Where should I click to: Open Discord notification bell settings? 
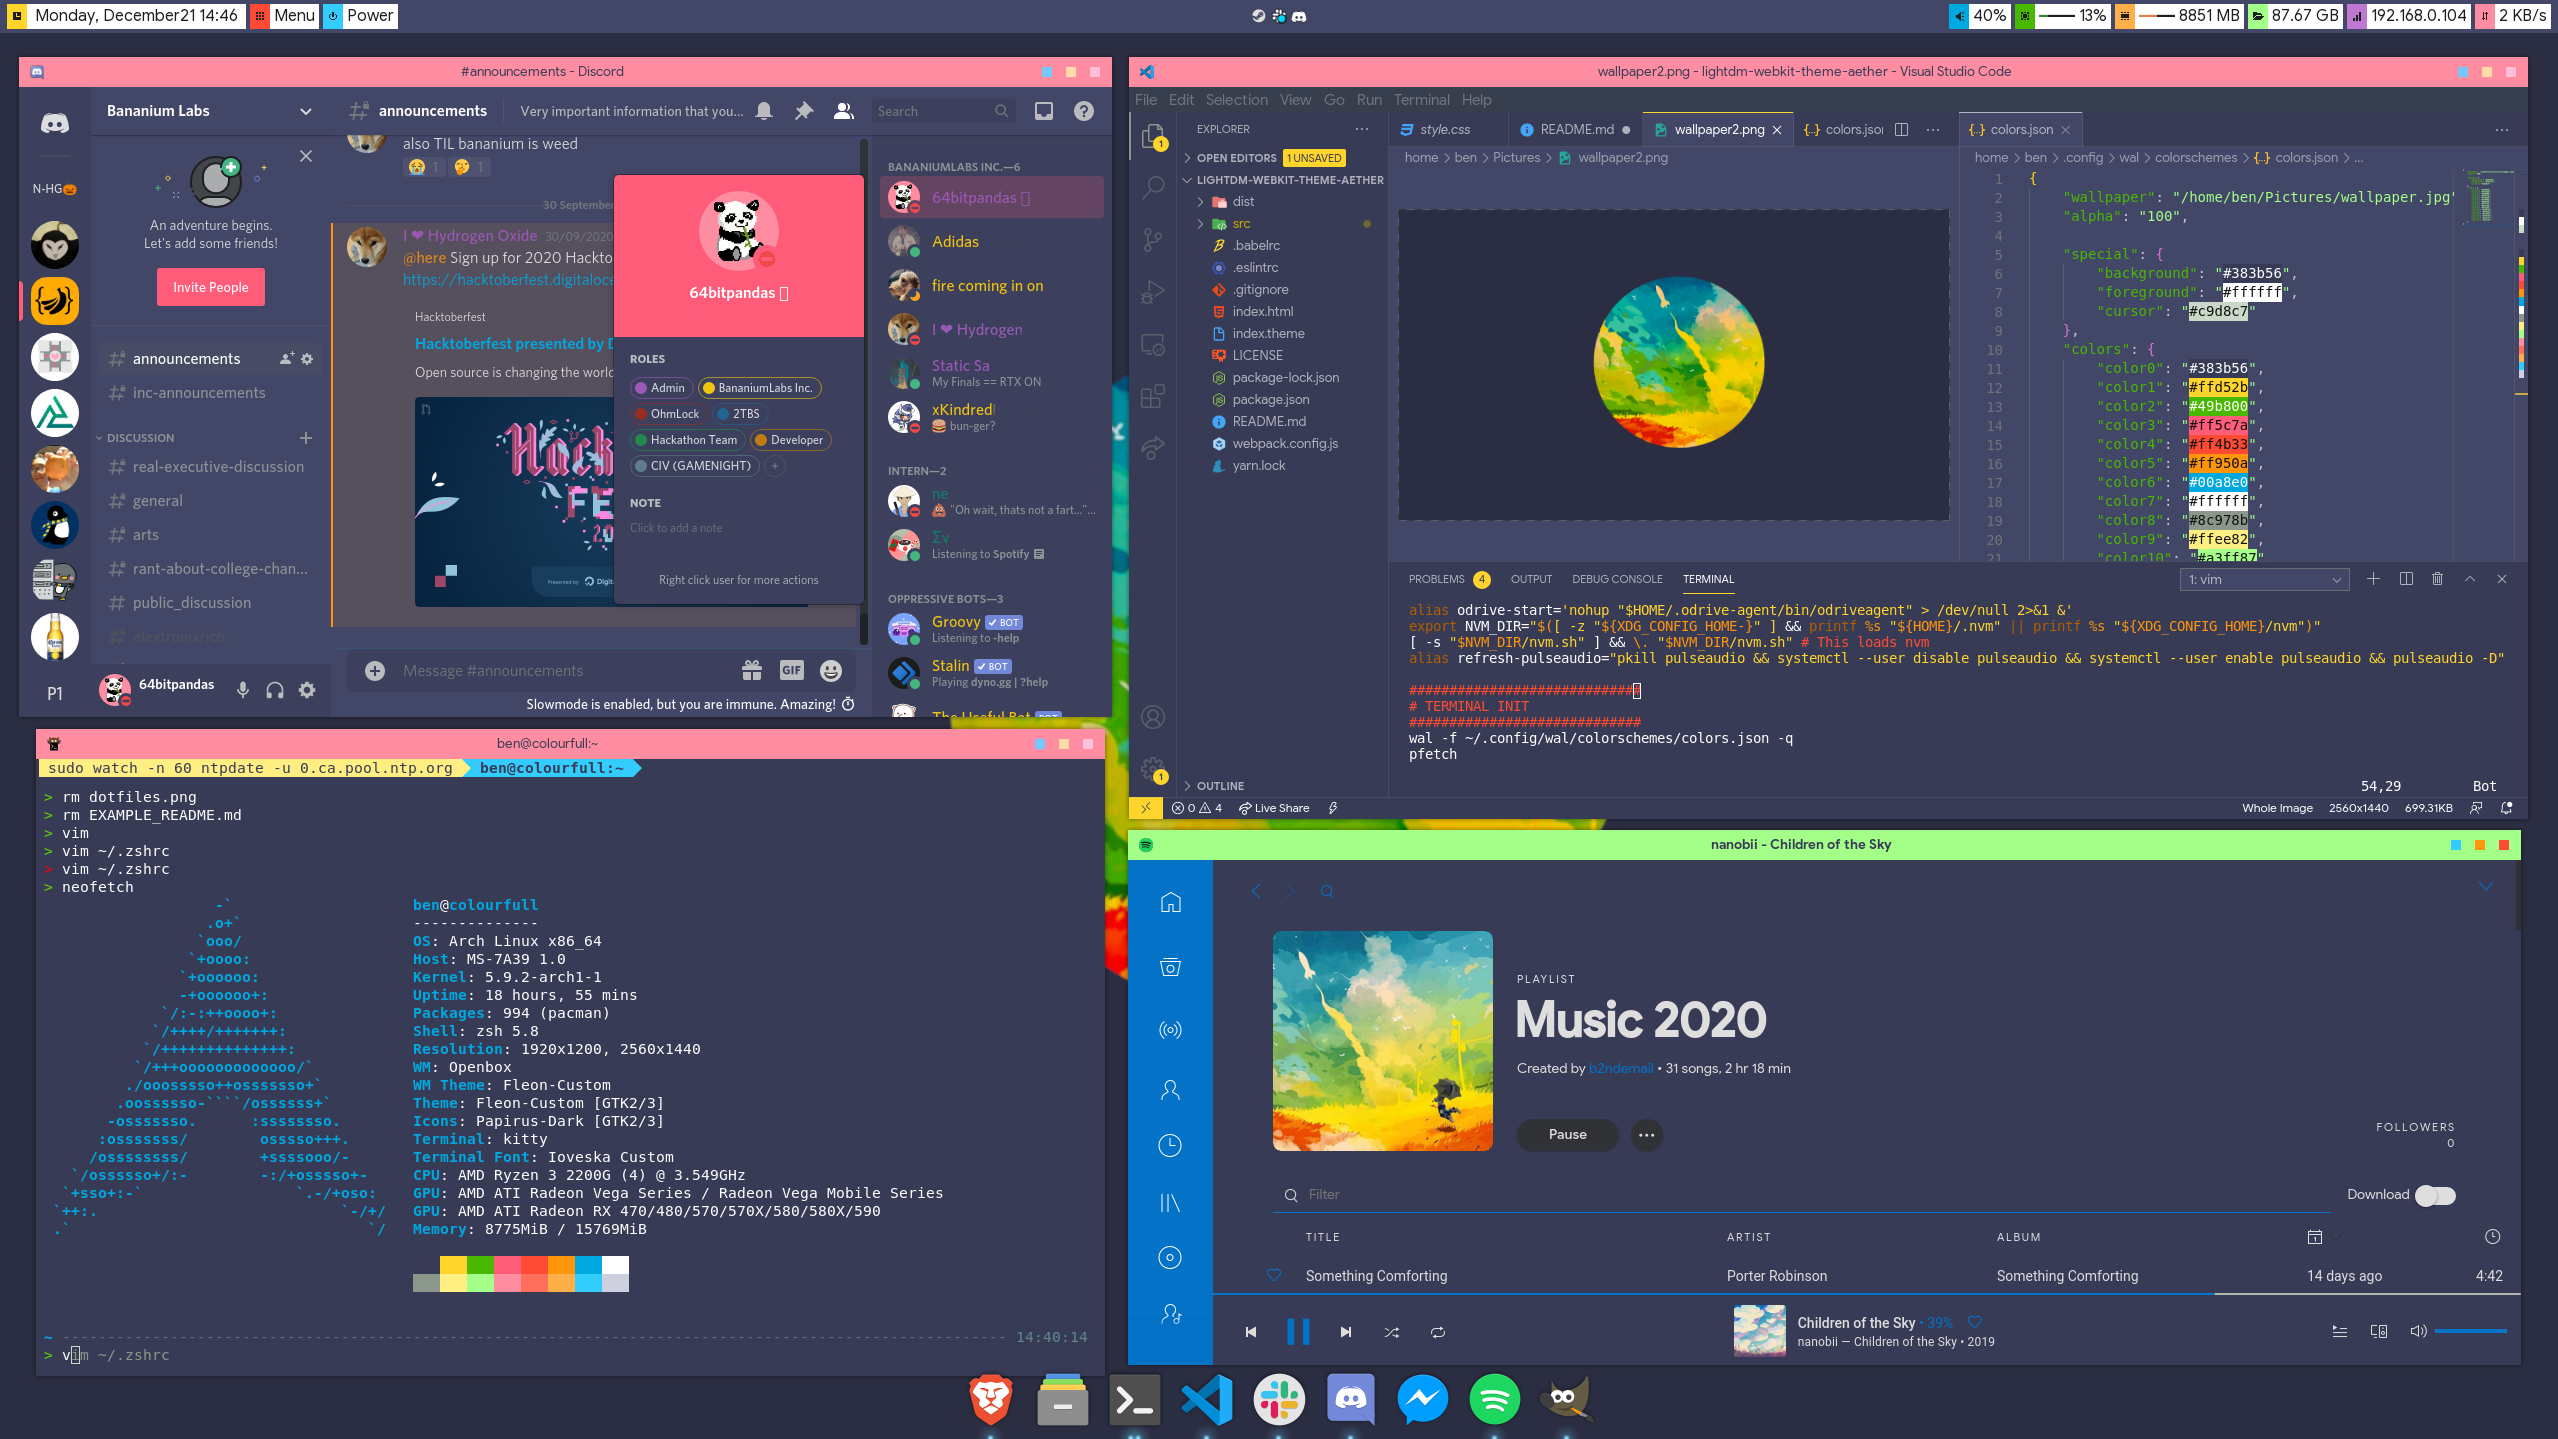tap(764, 111)
